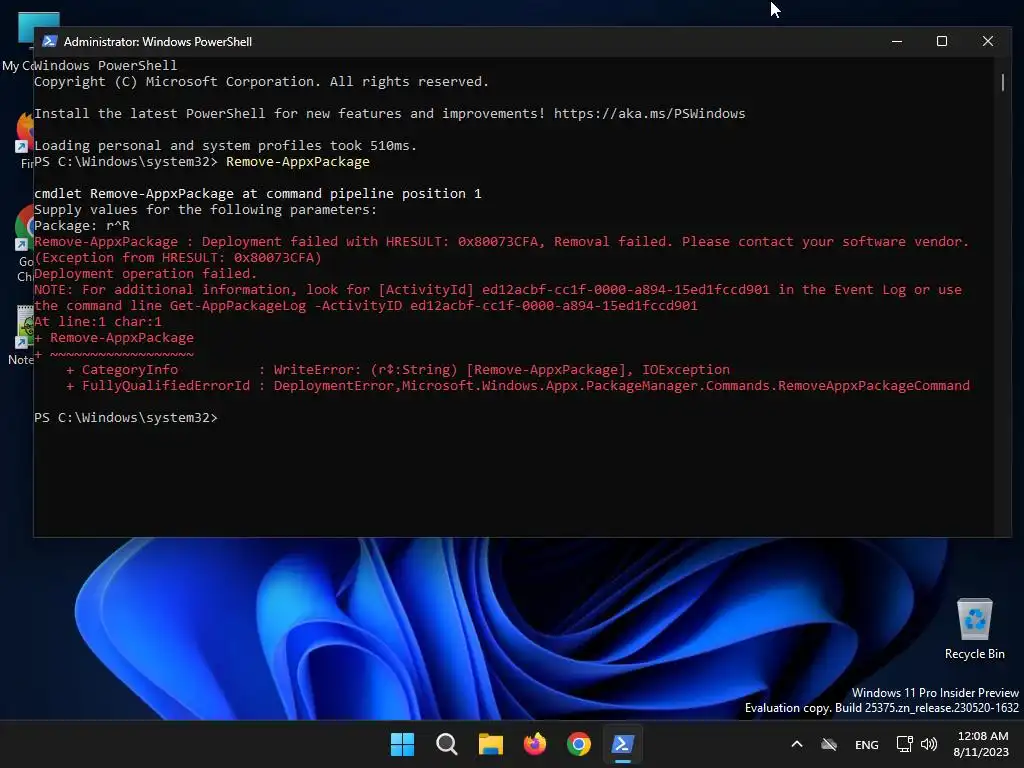Image resolution: width=1024 pixels, height=768 pixels.
Task: Click 'Loading personal and system profiles' line
Action: (225, 146)
